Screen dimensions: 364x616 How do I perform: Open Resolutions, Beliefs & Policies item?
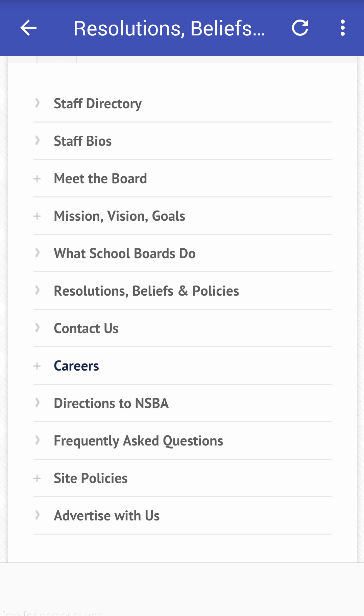pyautogui.click(x=146, y=291)
